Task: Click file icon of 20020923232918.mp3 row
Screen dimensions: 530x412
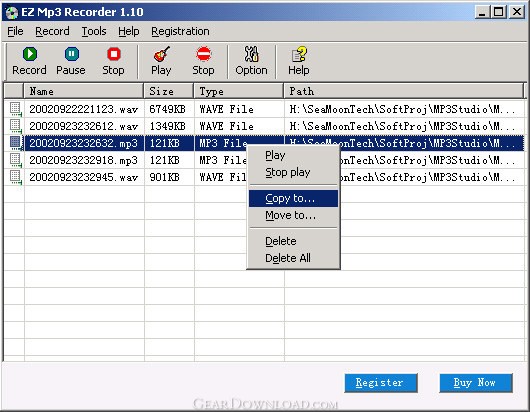Action: pos(15,160)
